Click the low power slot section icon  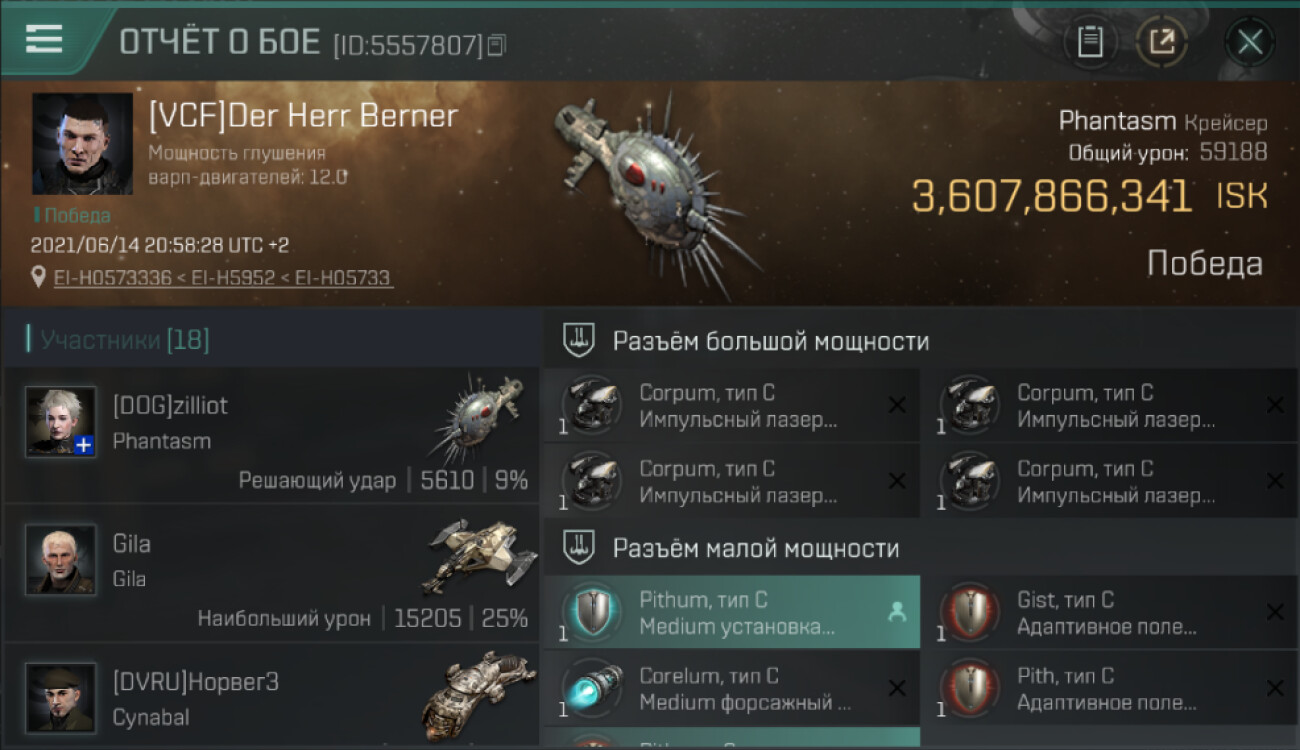click(x=579, y=547)
